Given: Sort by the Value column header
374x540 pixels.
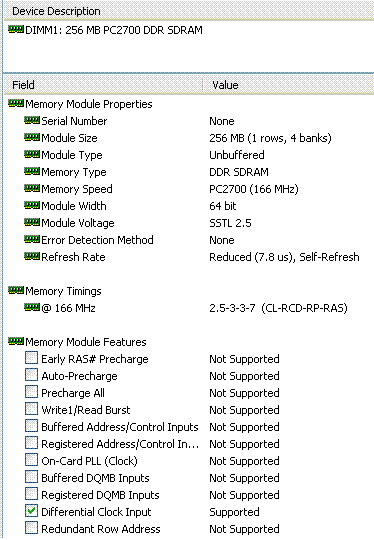Looking at the screenshot, I should click(x=289, y=85).
